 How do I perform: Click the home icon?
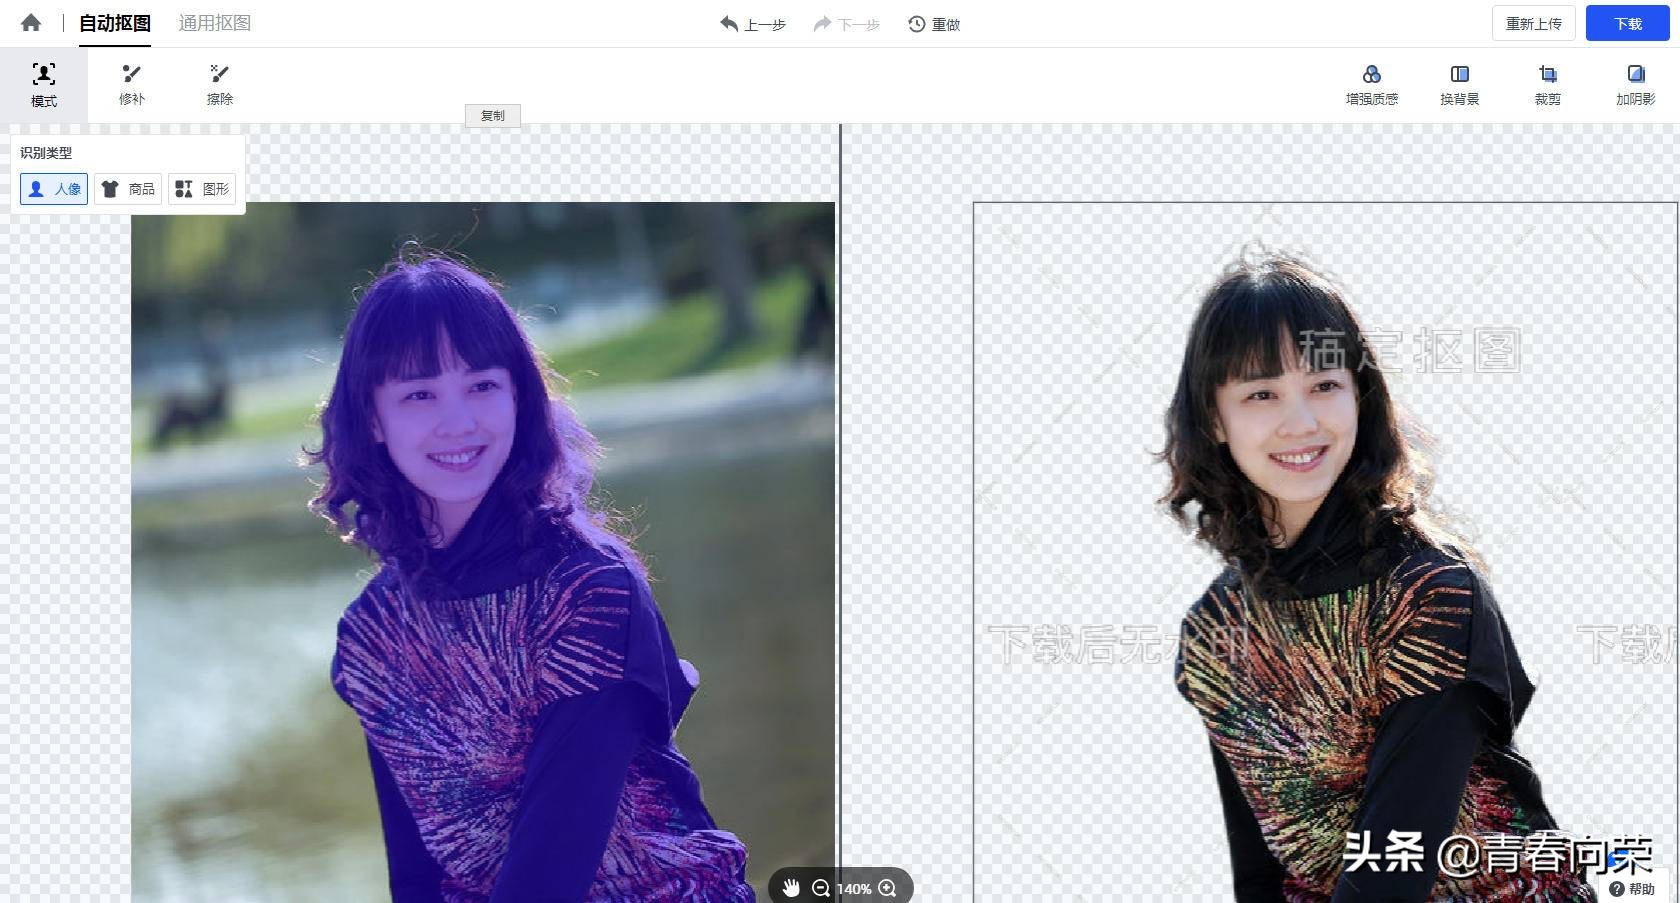pos(31,23)
